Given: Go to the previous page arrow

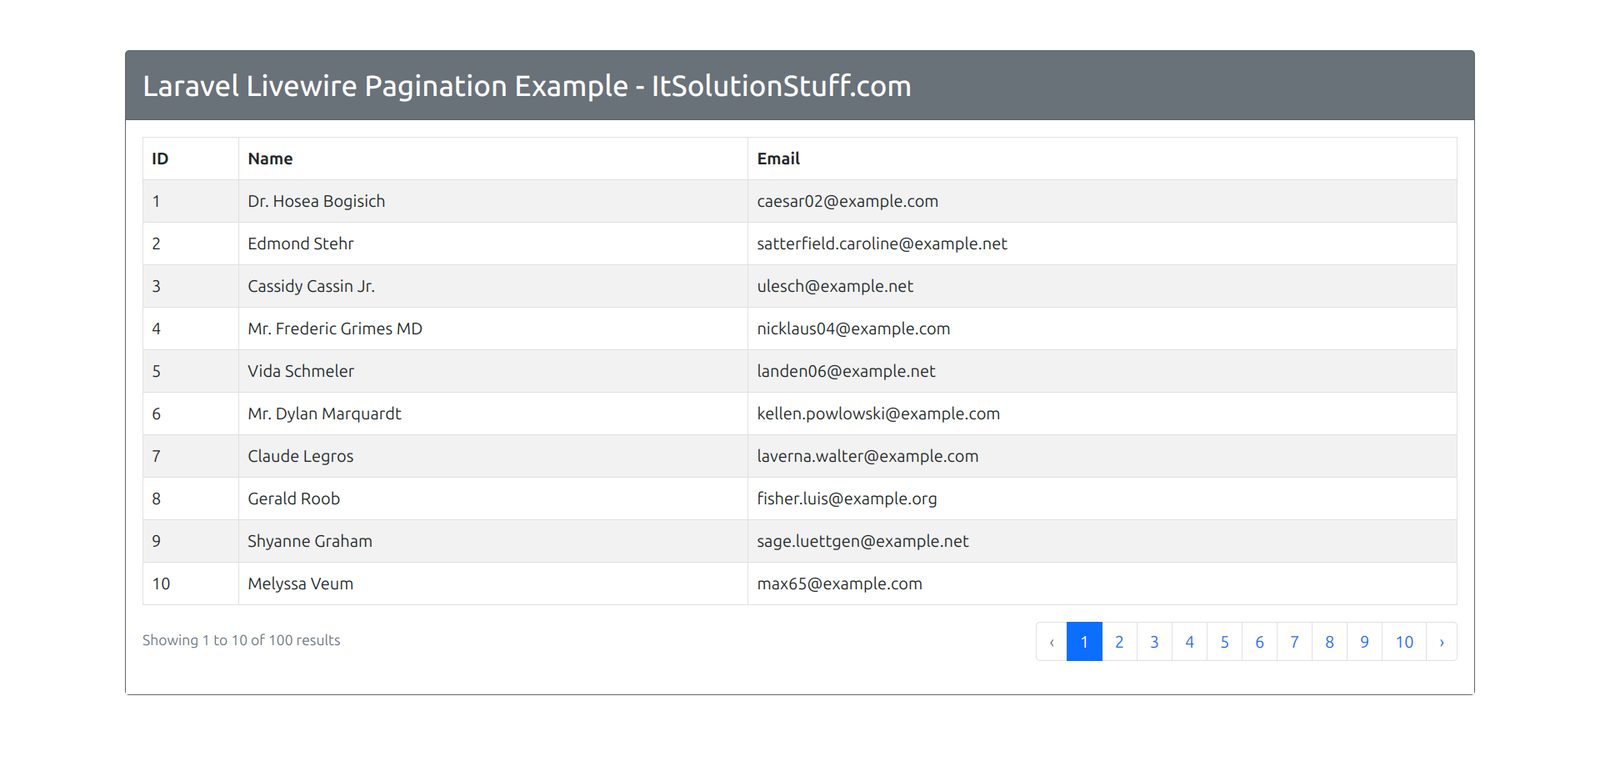Looking at the screenshot, I should coord(1051,642).
